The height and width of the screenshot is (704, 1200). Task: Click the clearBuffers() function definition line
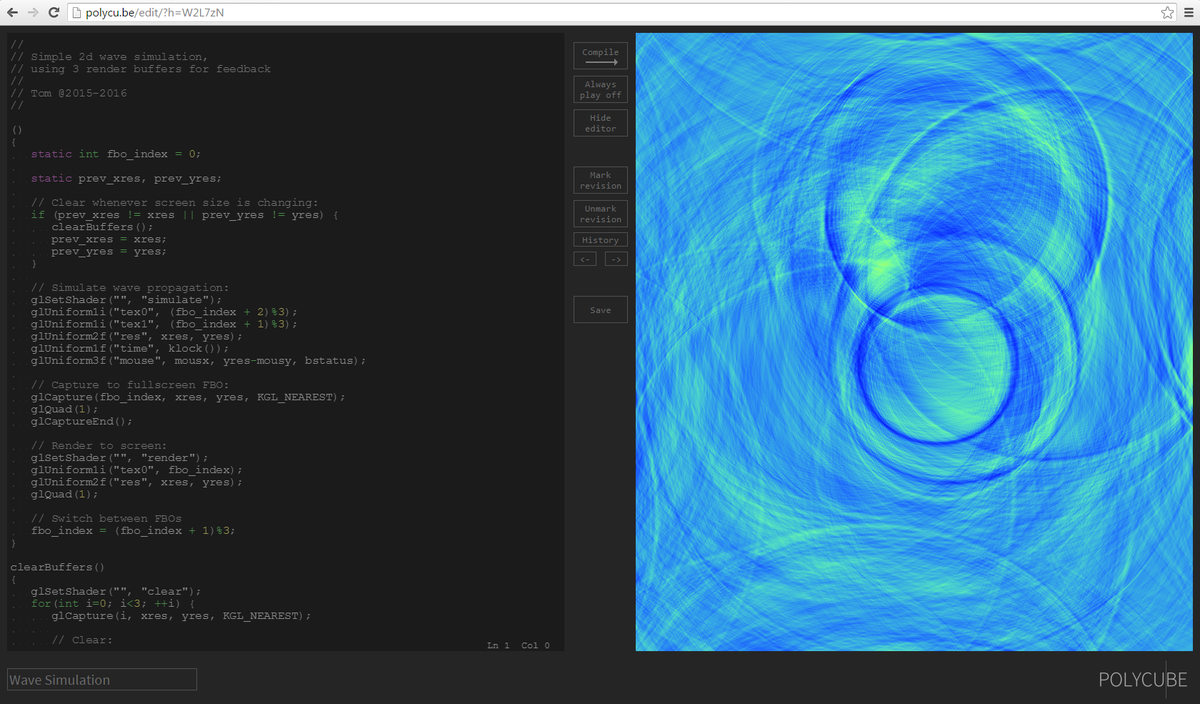point(57,567)
